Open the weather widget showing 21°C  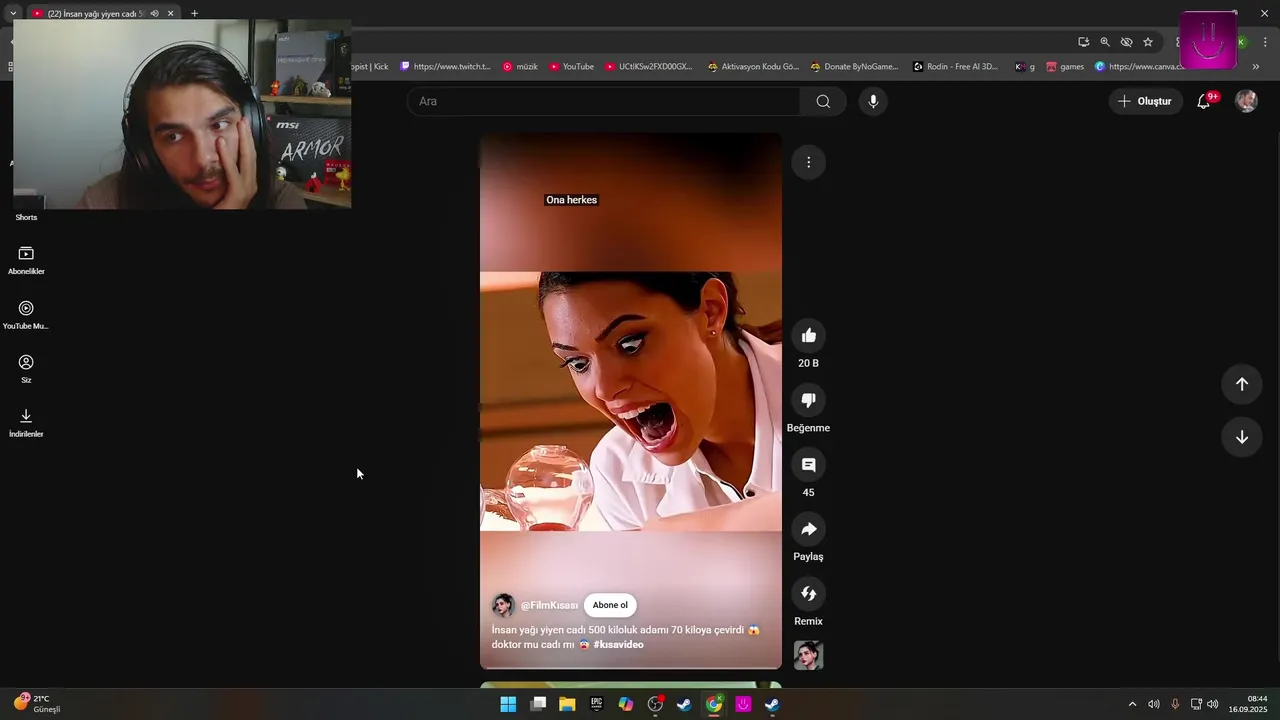38,704
